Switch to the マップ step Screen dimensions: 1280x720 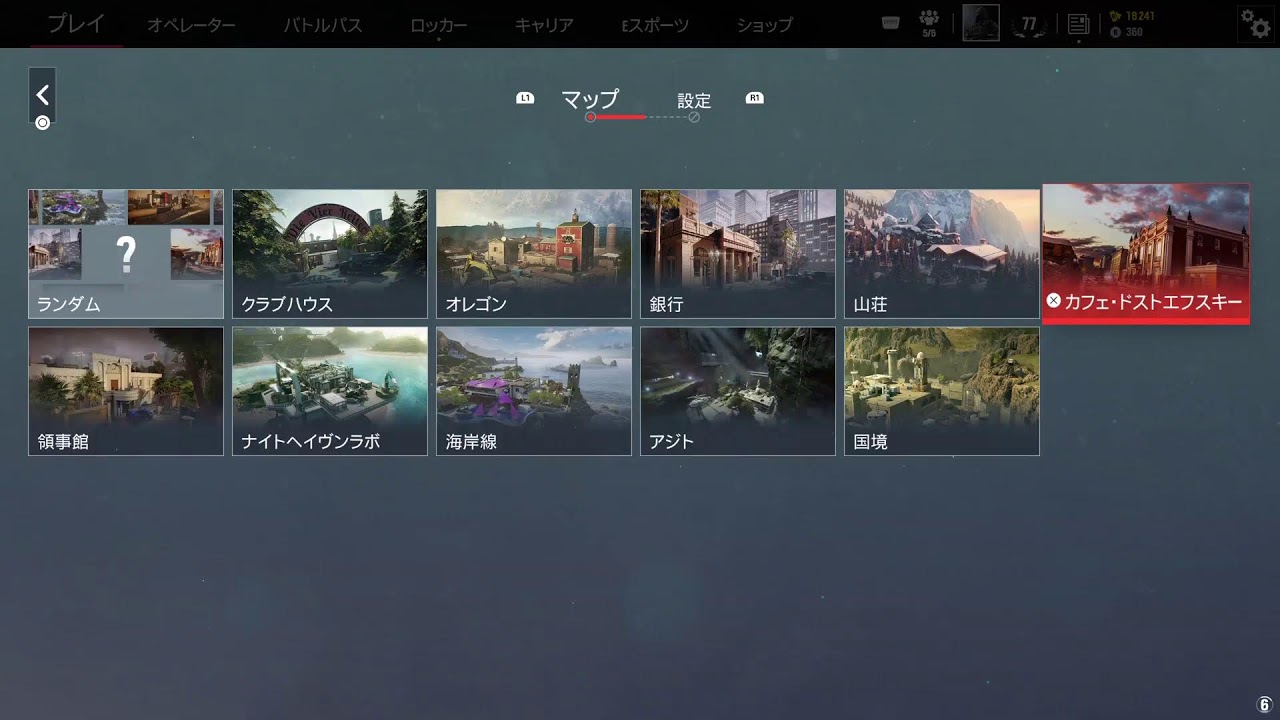coord(590,99)
